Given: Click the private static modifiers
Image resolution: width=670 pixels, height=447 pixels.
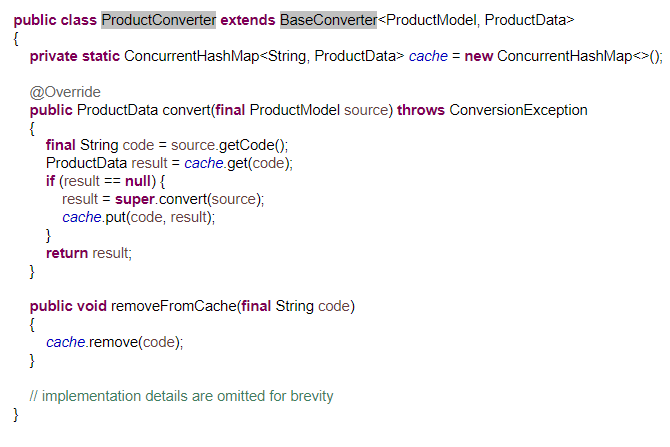Looking at the screenshot, I should pyautogui.click(x=75, y=56).
